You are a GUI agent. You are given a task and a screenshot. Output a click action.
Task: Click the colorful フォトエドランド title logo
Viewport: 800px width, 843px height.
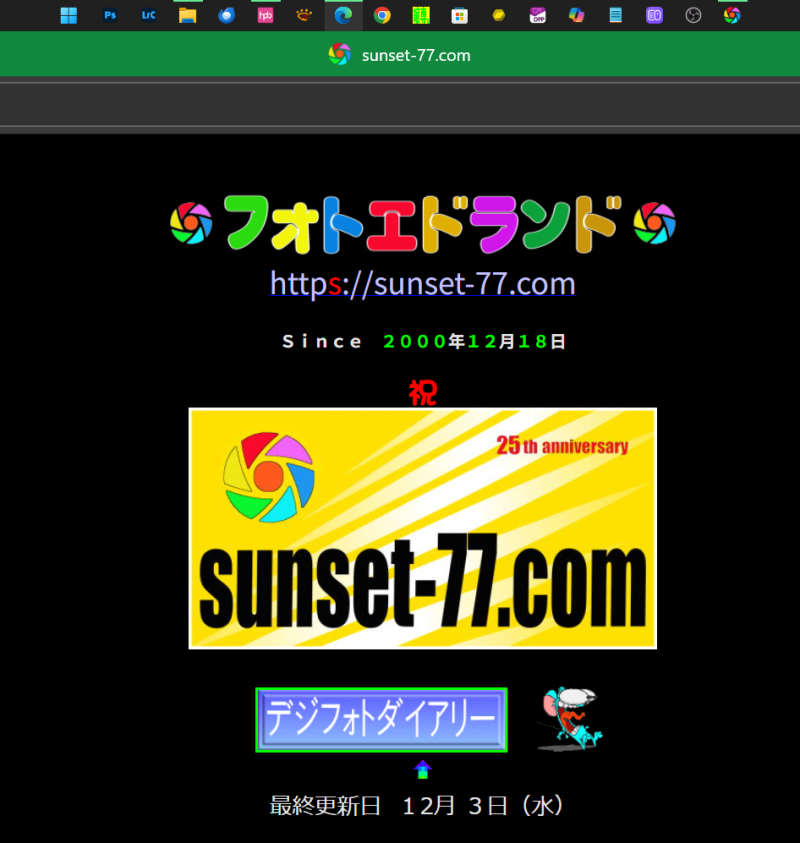(422, 223)
